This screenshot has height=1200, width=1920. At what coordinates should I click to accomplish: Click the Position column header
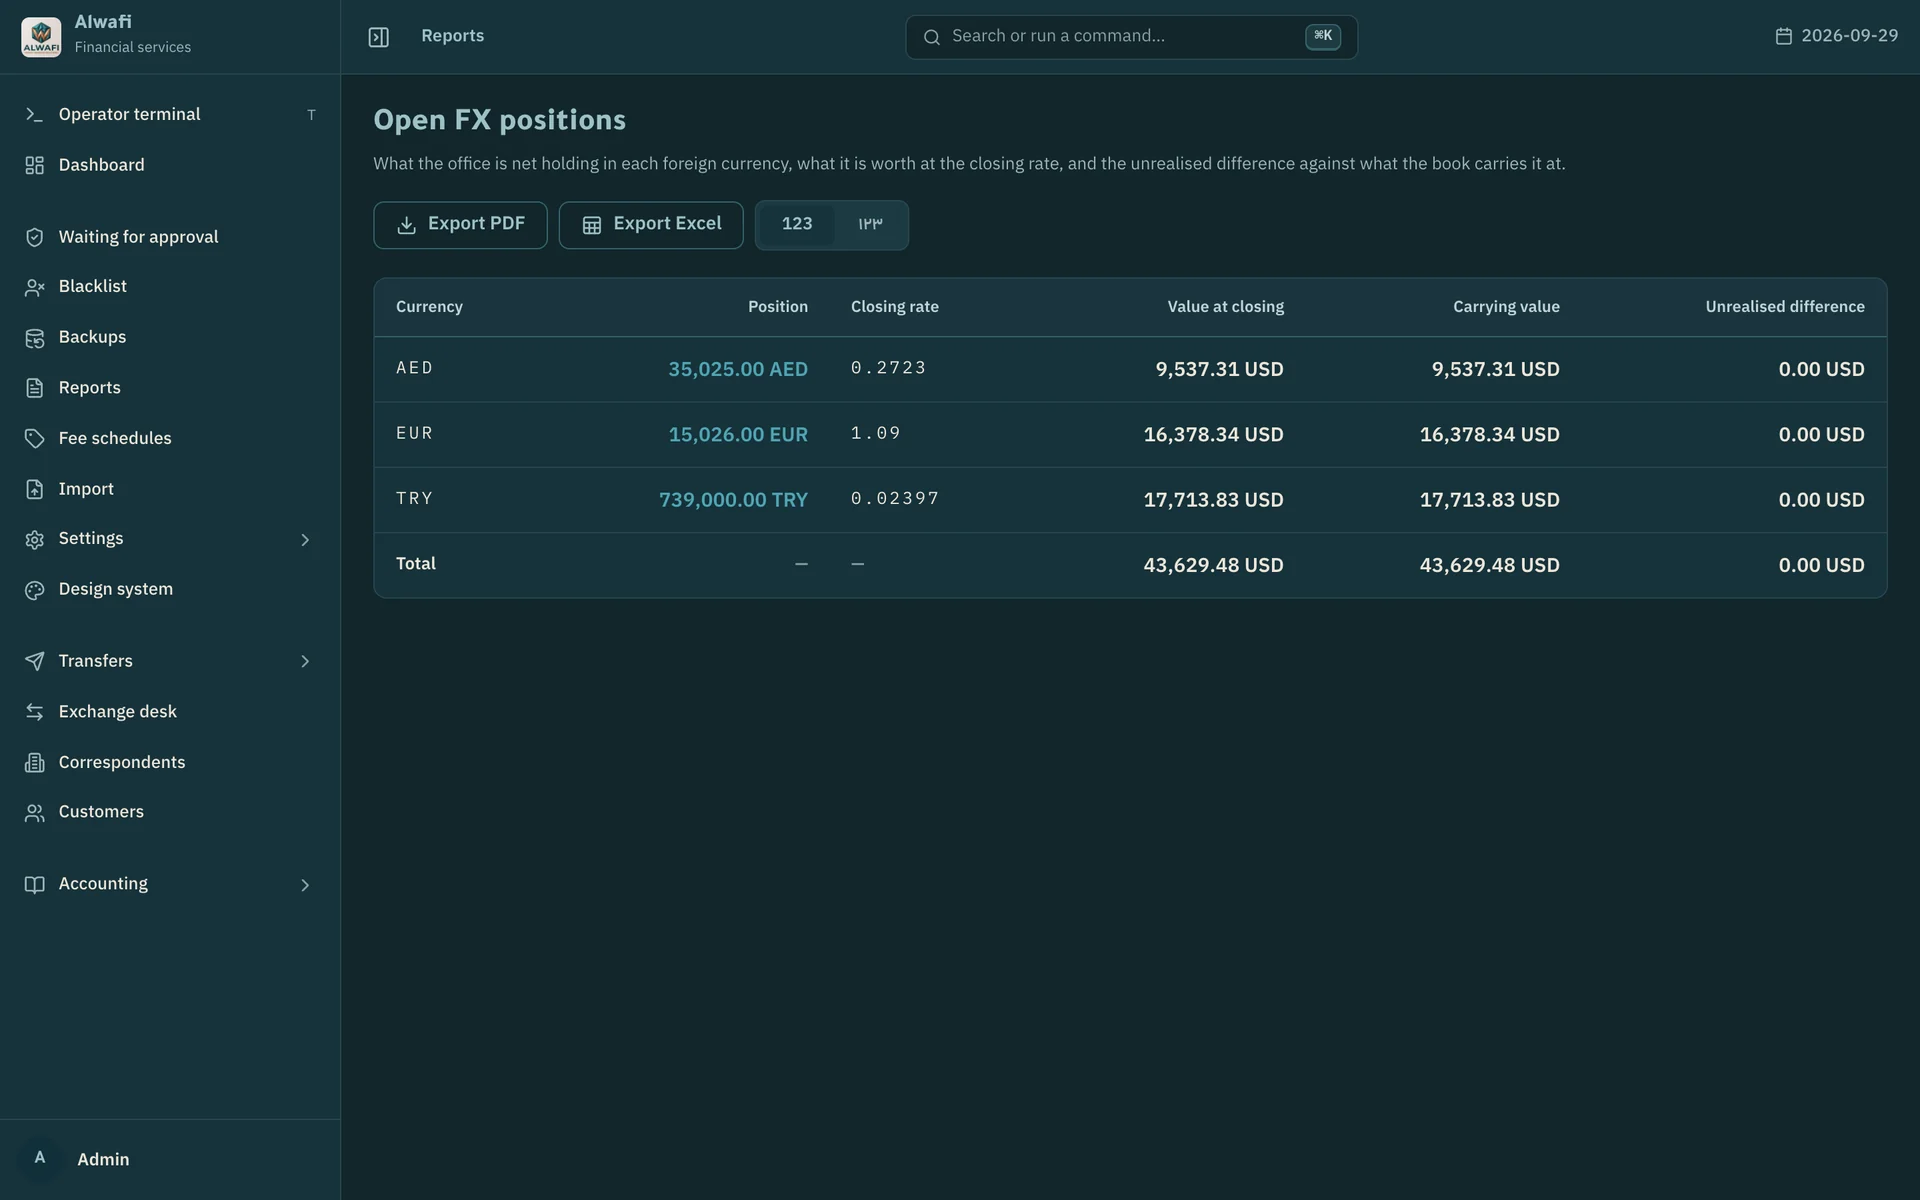tap(777, 307)
